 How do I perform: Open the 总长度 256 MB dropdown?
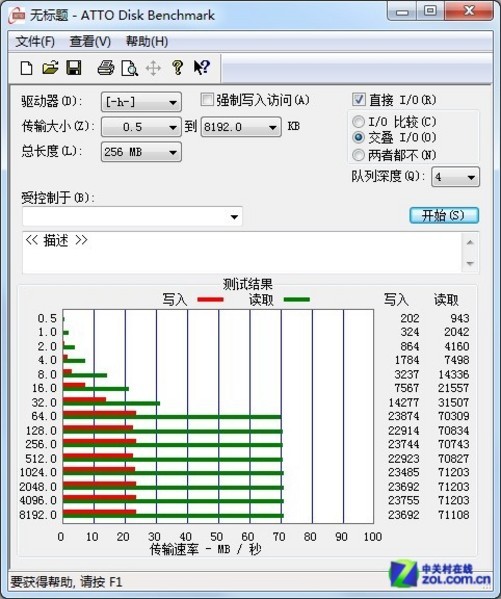click(141, 152)
